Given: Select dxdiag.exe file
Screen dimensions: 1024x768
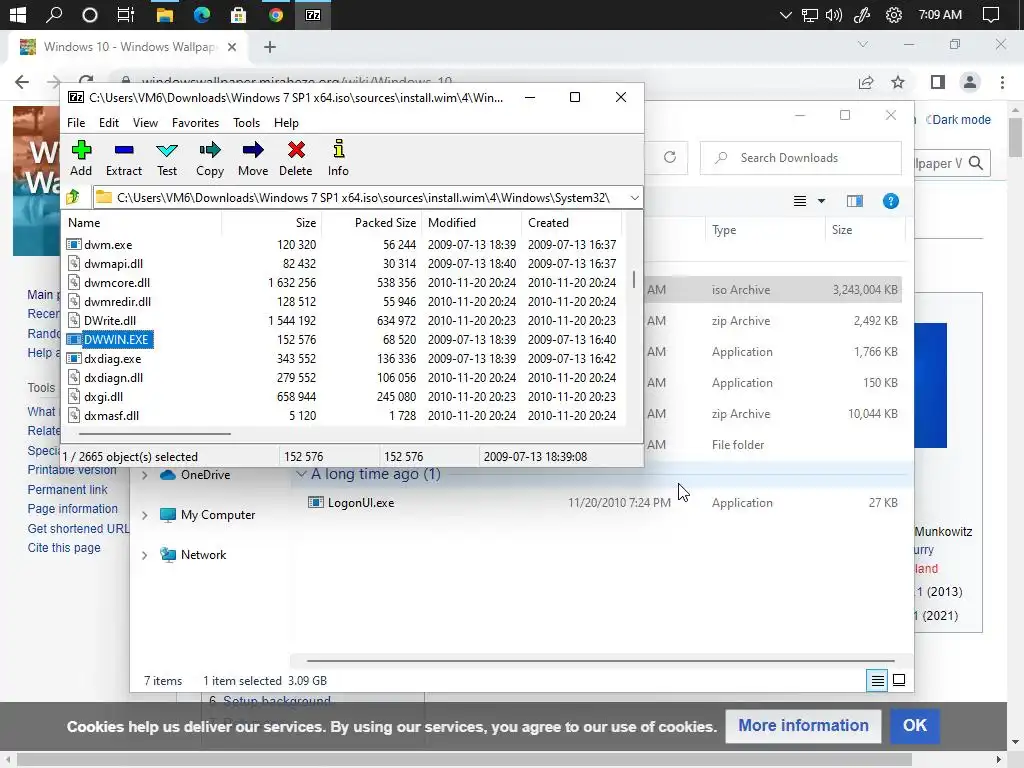Looking at the screenshot, I should [x=112, y=359].
